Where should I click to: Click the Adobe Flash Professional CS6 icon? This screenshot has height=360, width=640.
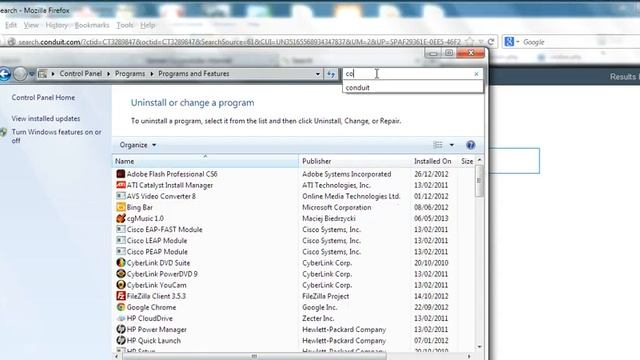point(120,174)
